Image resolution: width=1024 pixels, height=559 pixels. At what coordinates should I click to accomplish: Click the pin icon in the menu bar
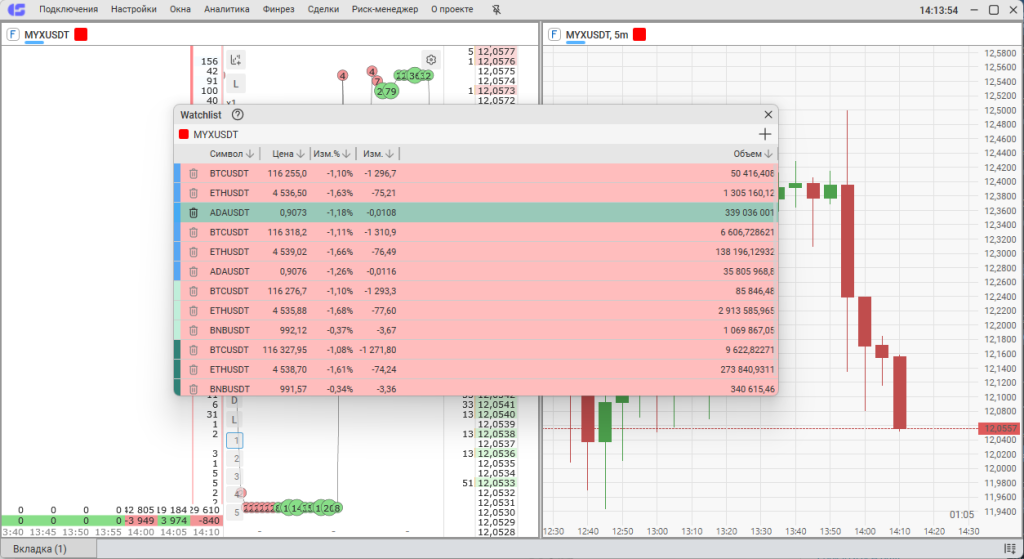tap(498, 10)
